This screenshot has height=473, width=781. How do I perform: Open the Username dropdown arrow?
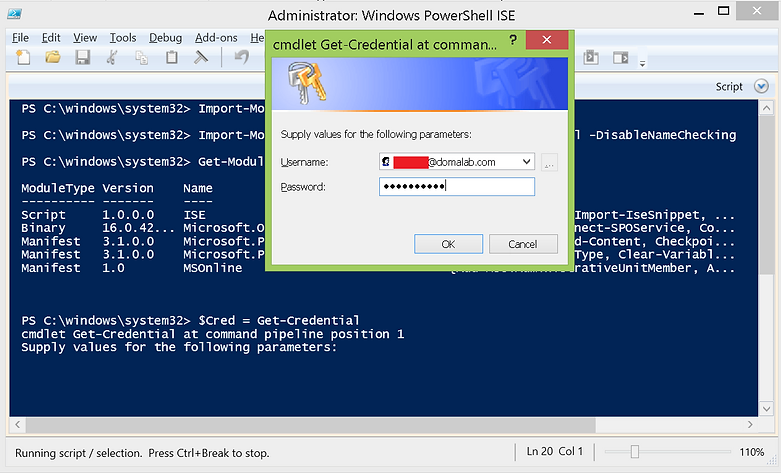(x=526, y=162)
